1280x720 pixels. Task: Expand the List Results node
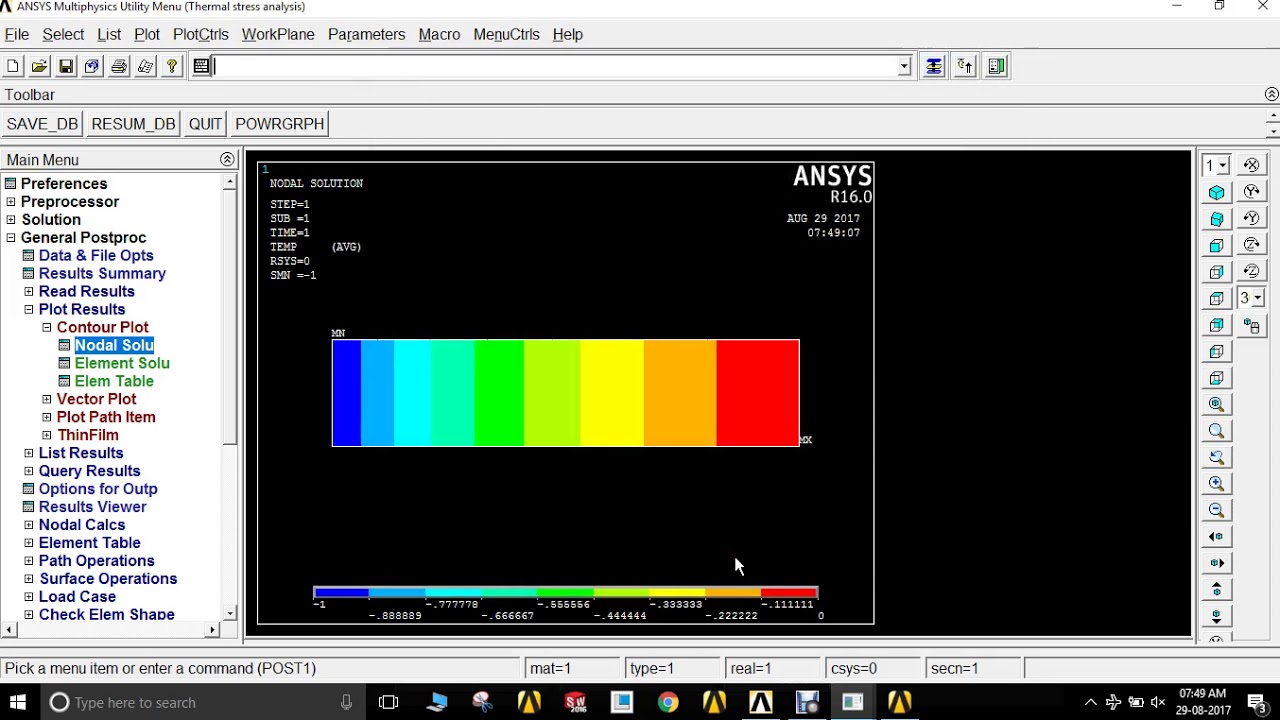pos(29,454)
